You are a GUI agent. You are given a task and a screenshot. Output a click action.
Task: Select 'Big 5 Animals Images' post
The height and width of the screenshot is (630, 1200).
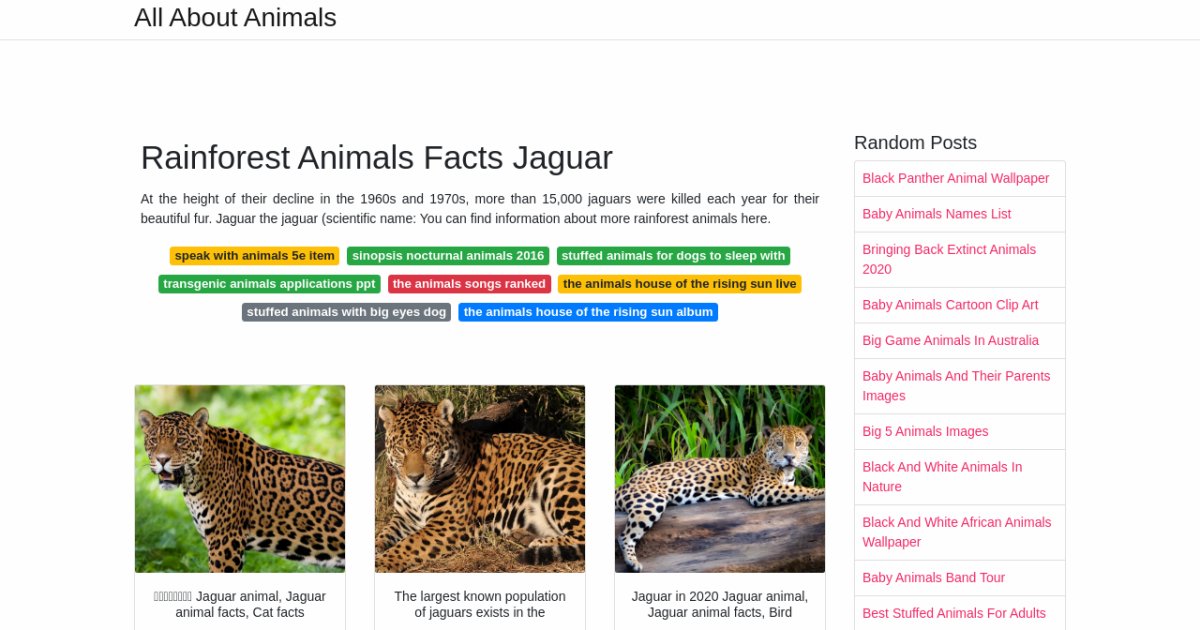click(925, 432)
